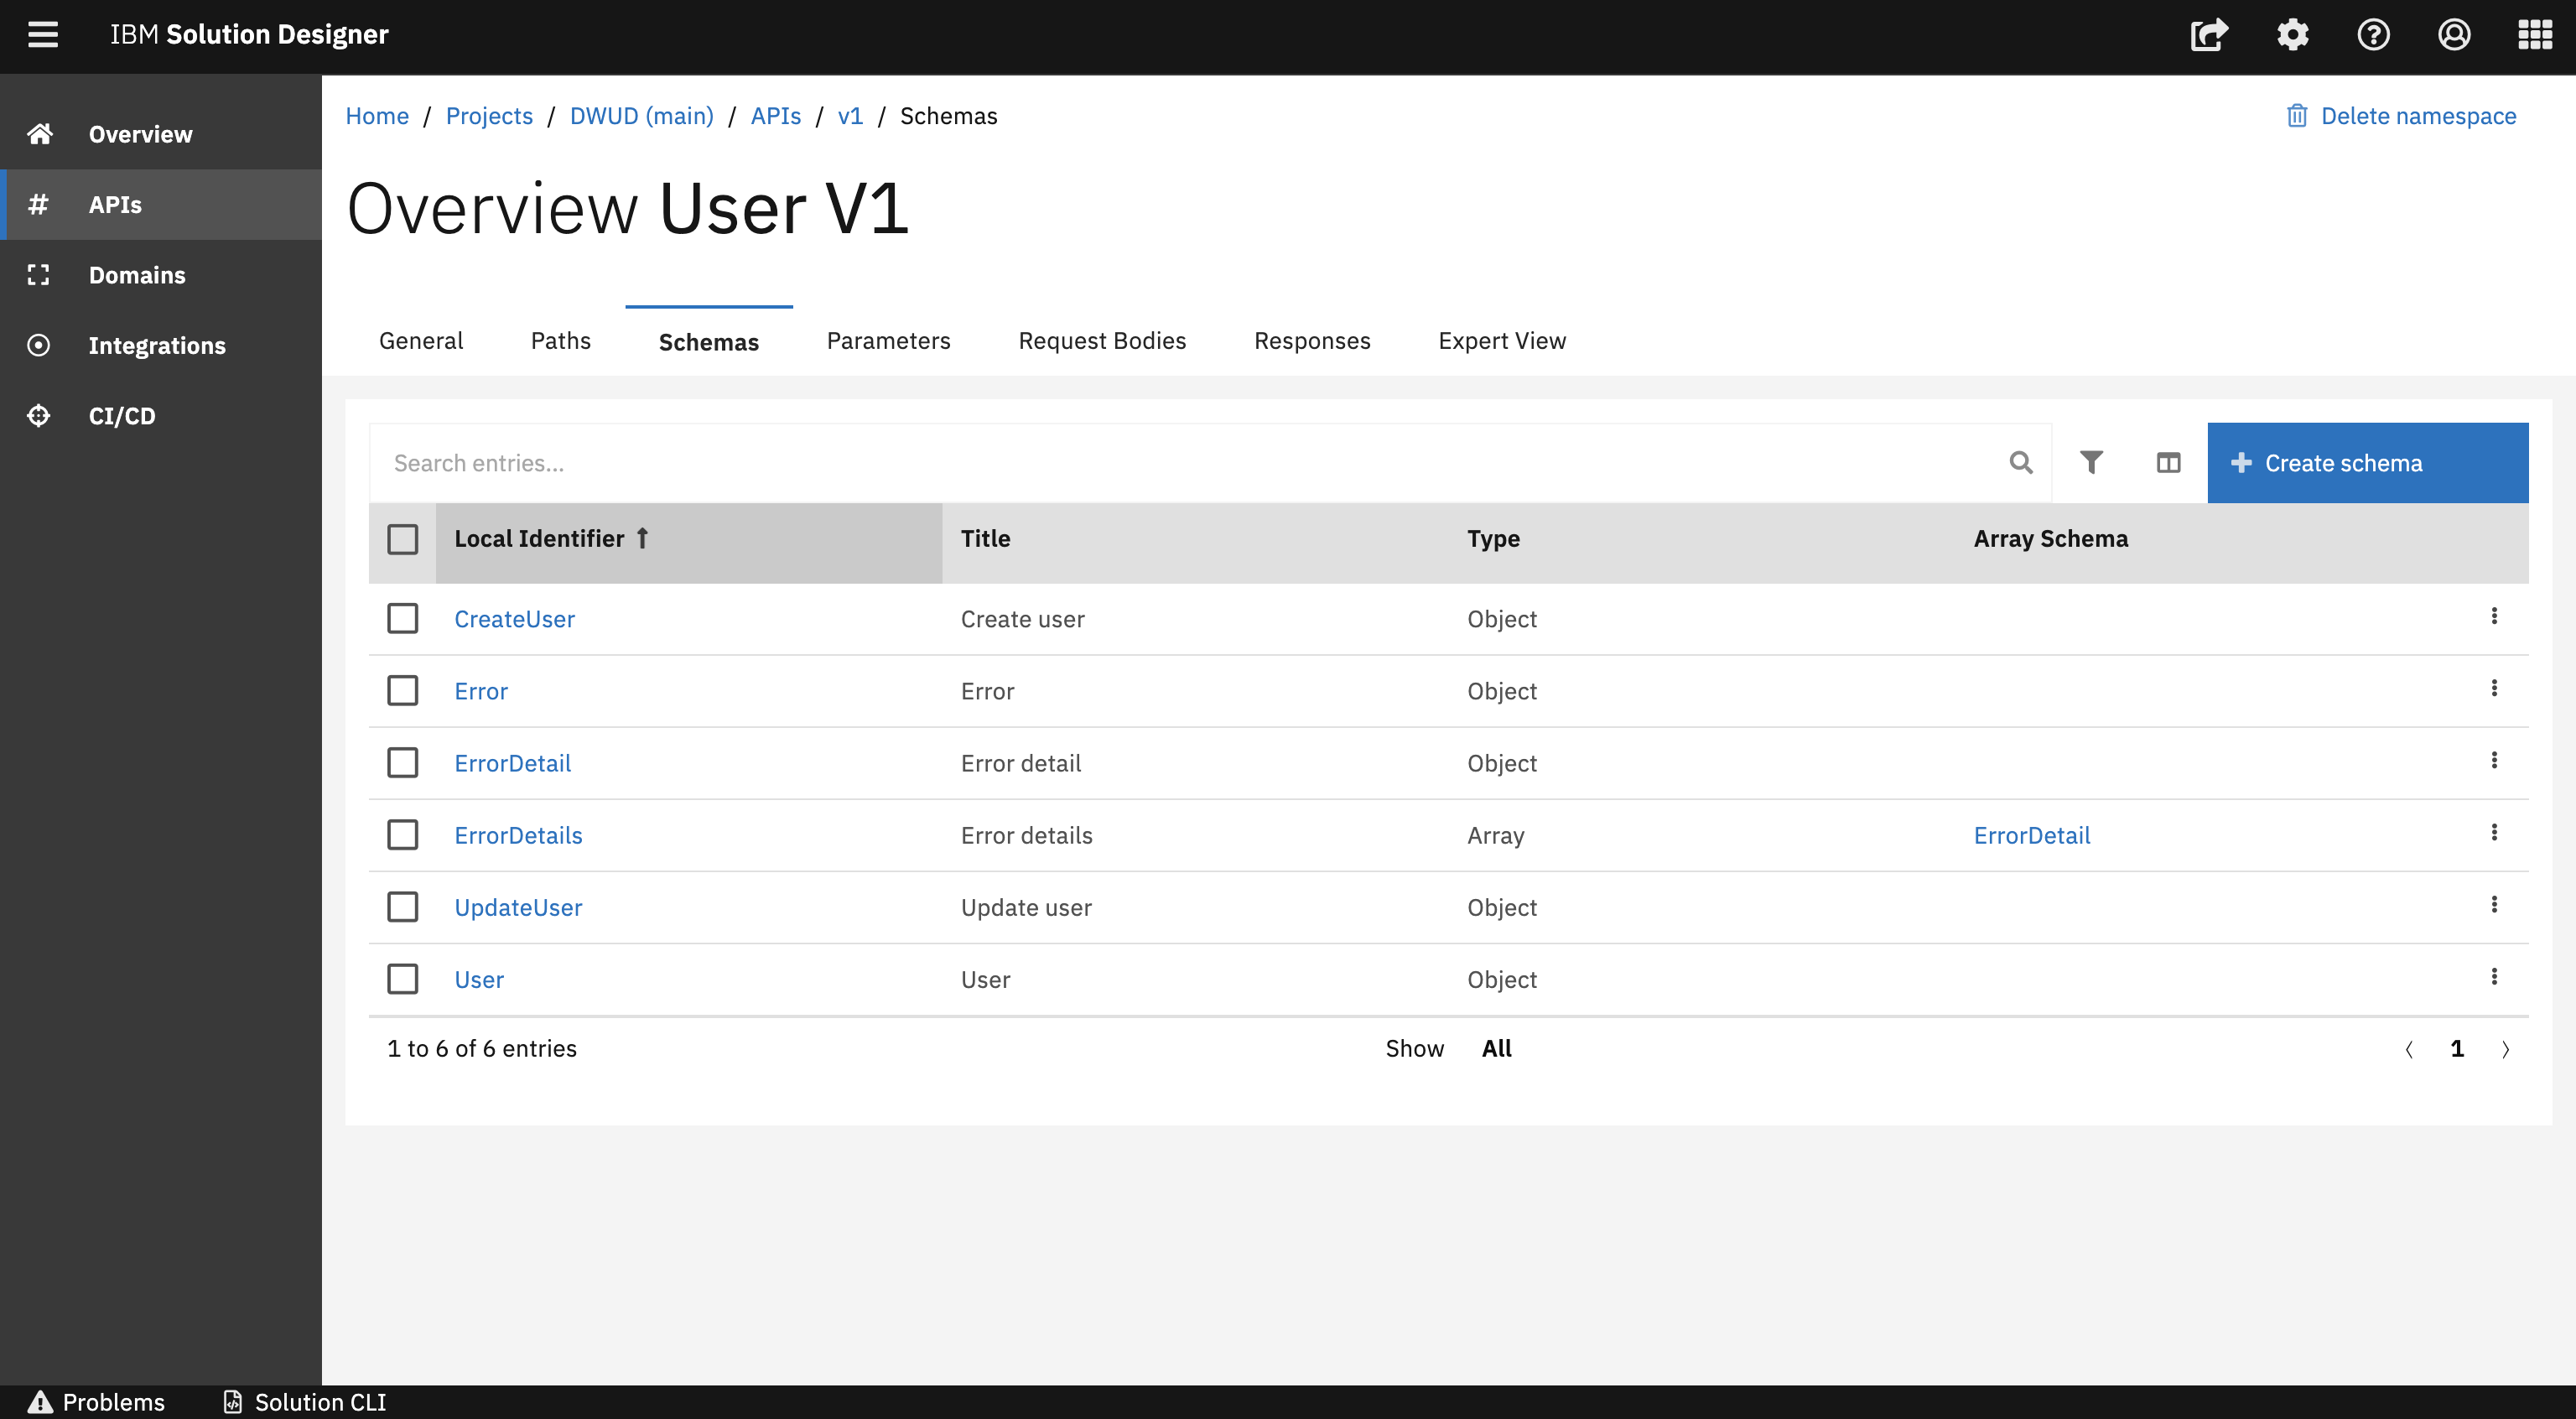Open the column settings icon
The width and height of the screenshot is (2576, 1419).
click(2168, 463)
